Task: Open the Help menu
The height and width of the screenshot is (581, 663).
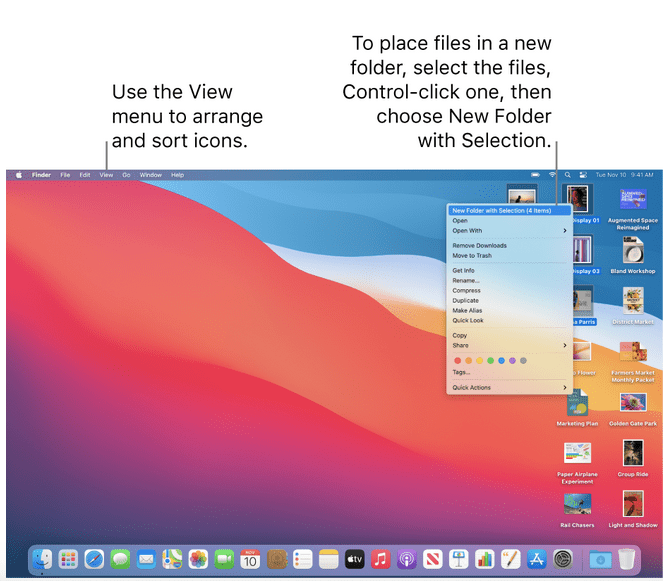Action: pos(178,175)
